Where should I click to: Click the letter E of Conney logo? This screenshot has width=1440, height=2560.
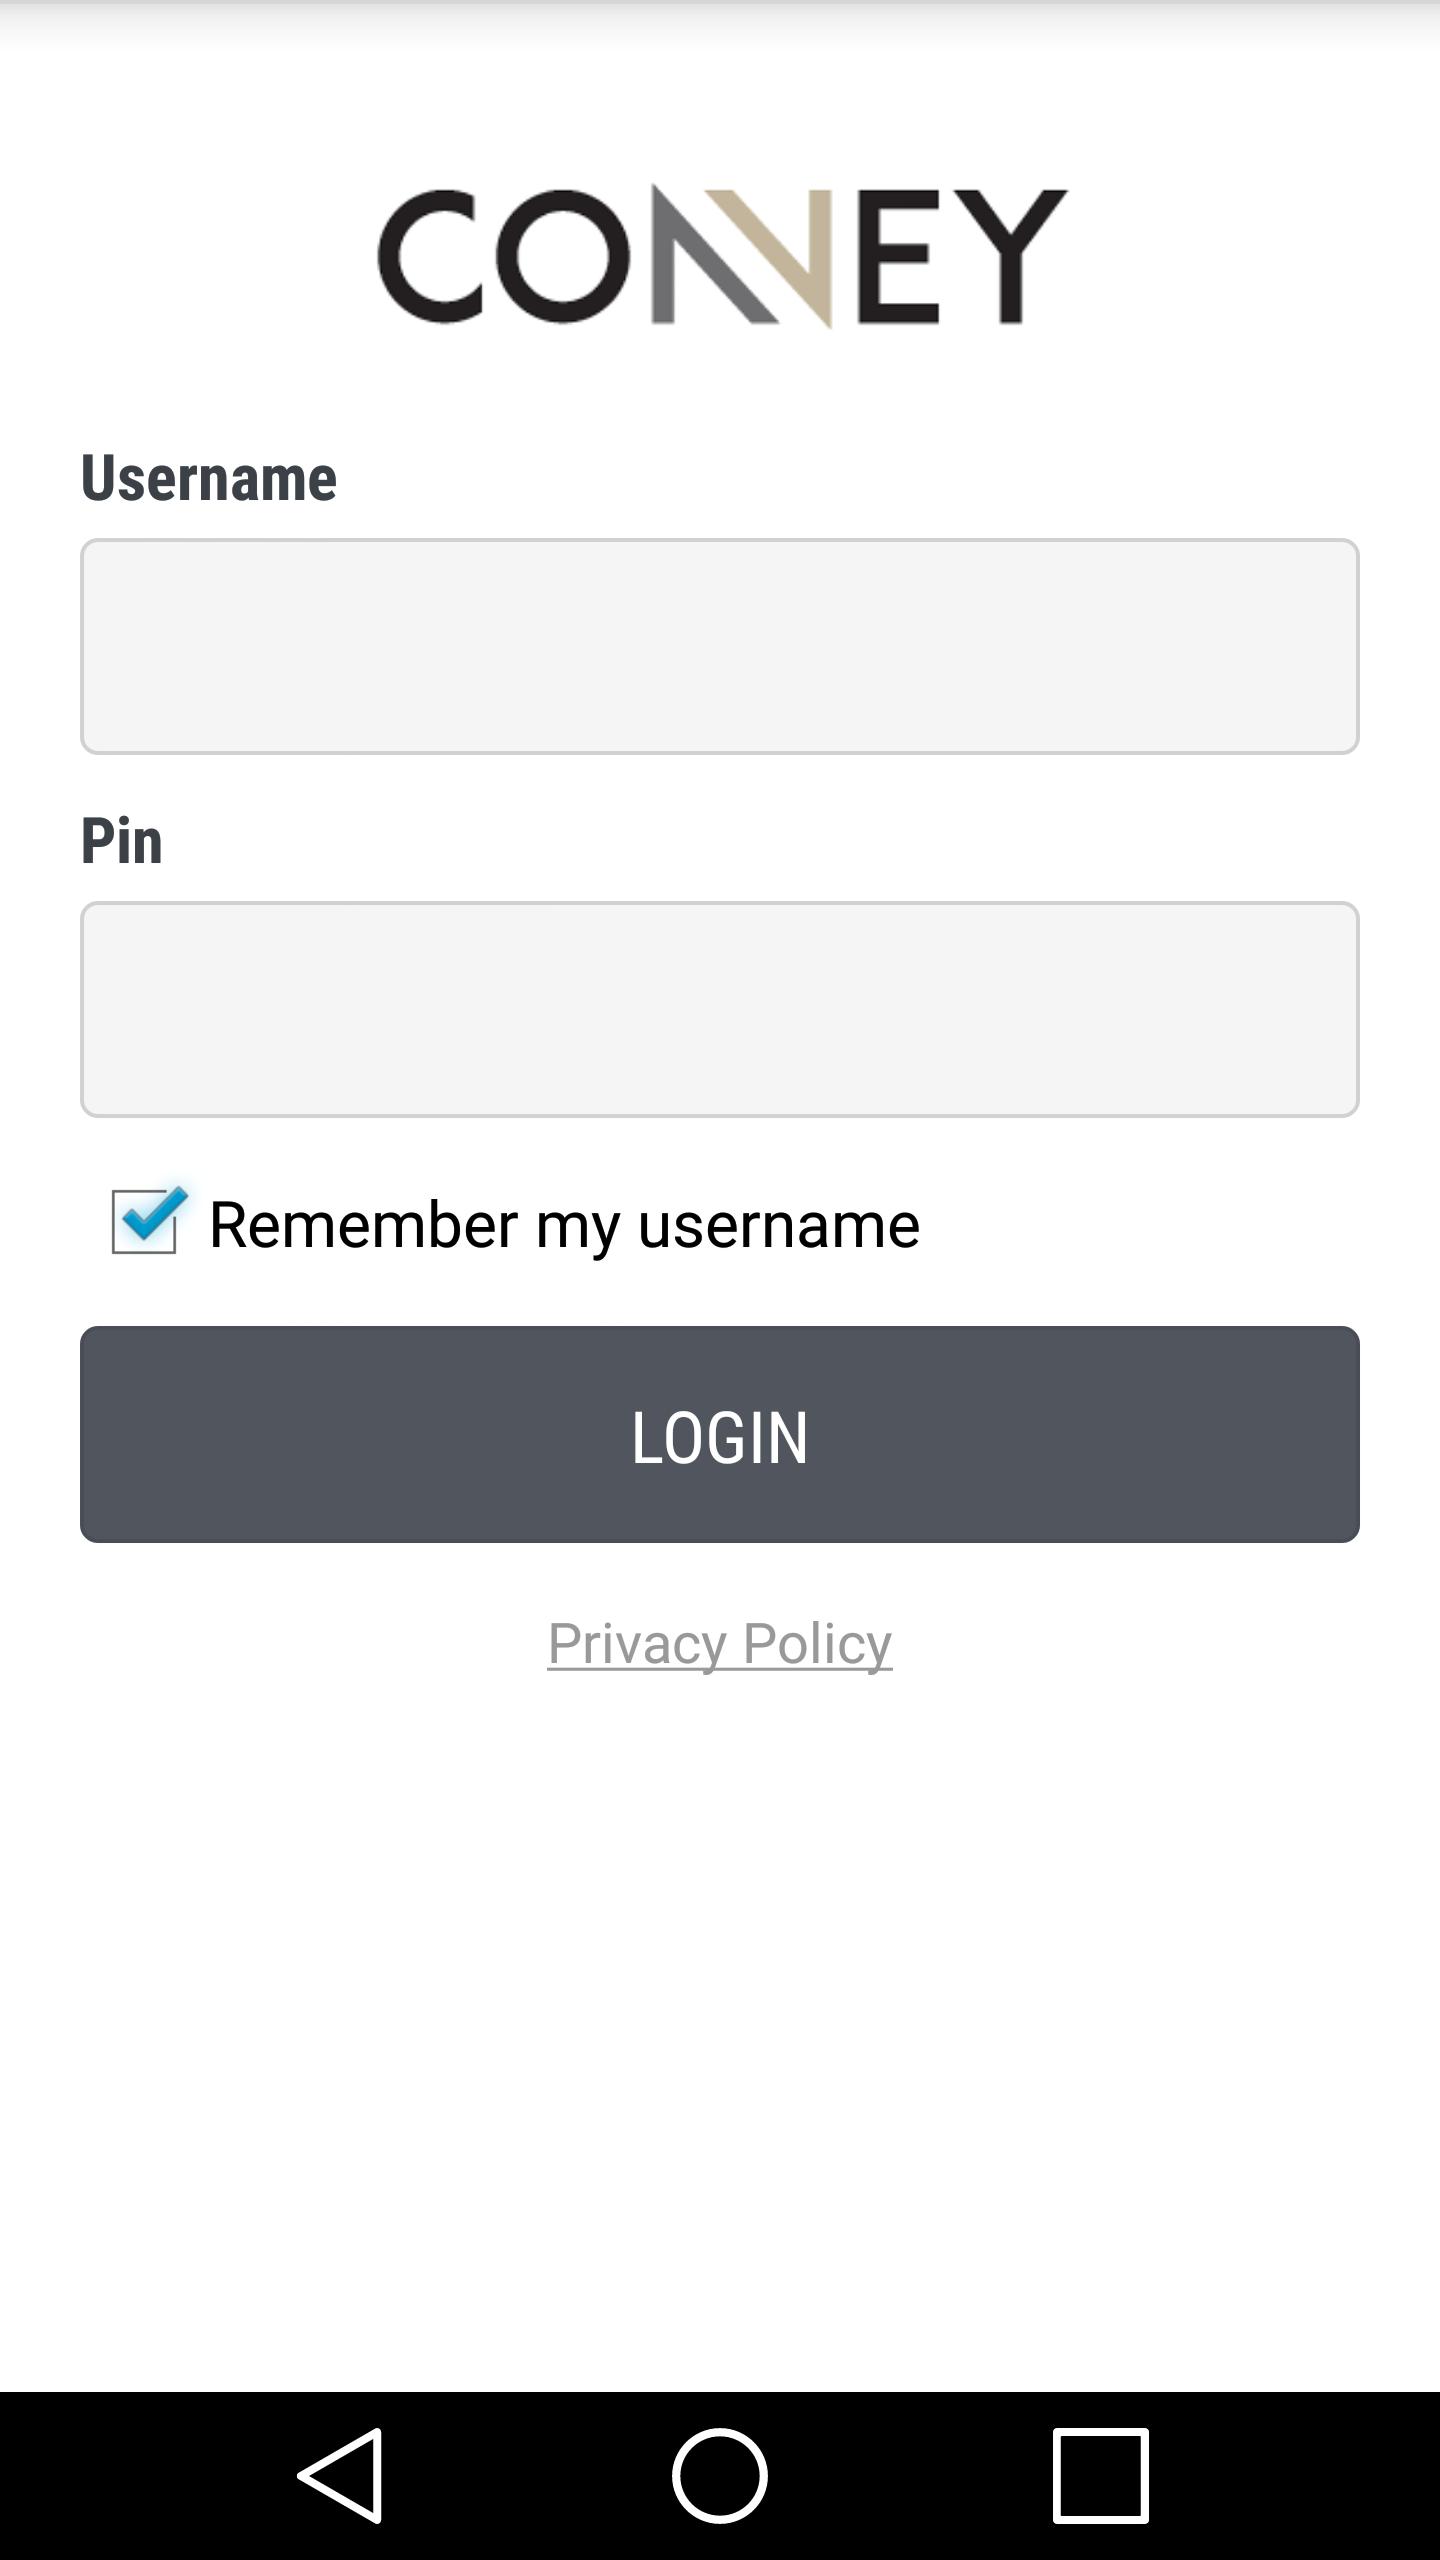(898, 256)
